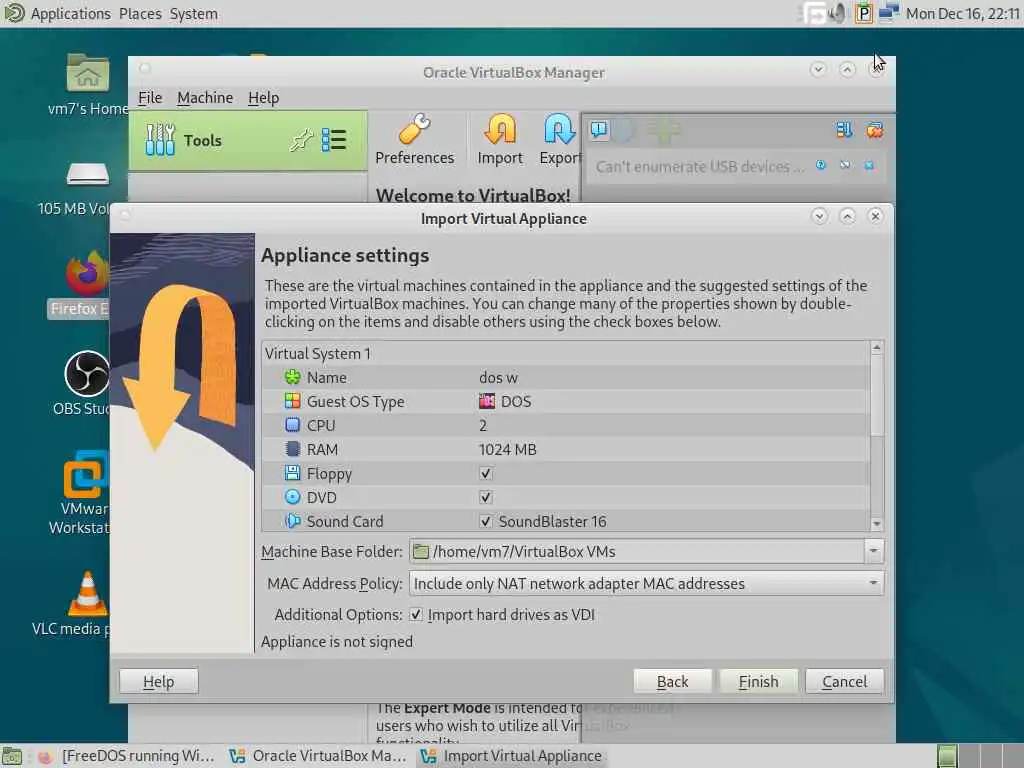Image resolution: width=1024 pixels, height=768 pixels.
Task: Open the Machine menu
Action: pyautogui.click(x=205, y=98)
